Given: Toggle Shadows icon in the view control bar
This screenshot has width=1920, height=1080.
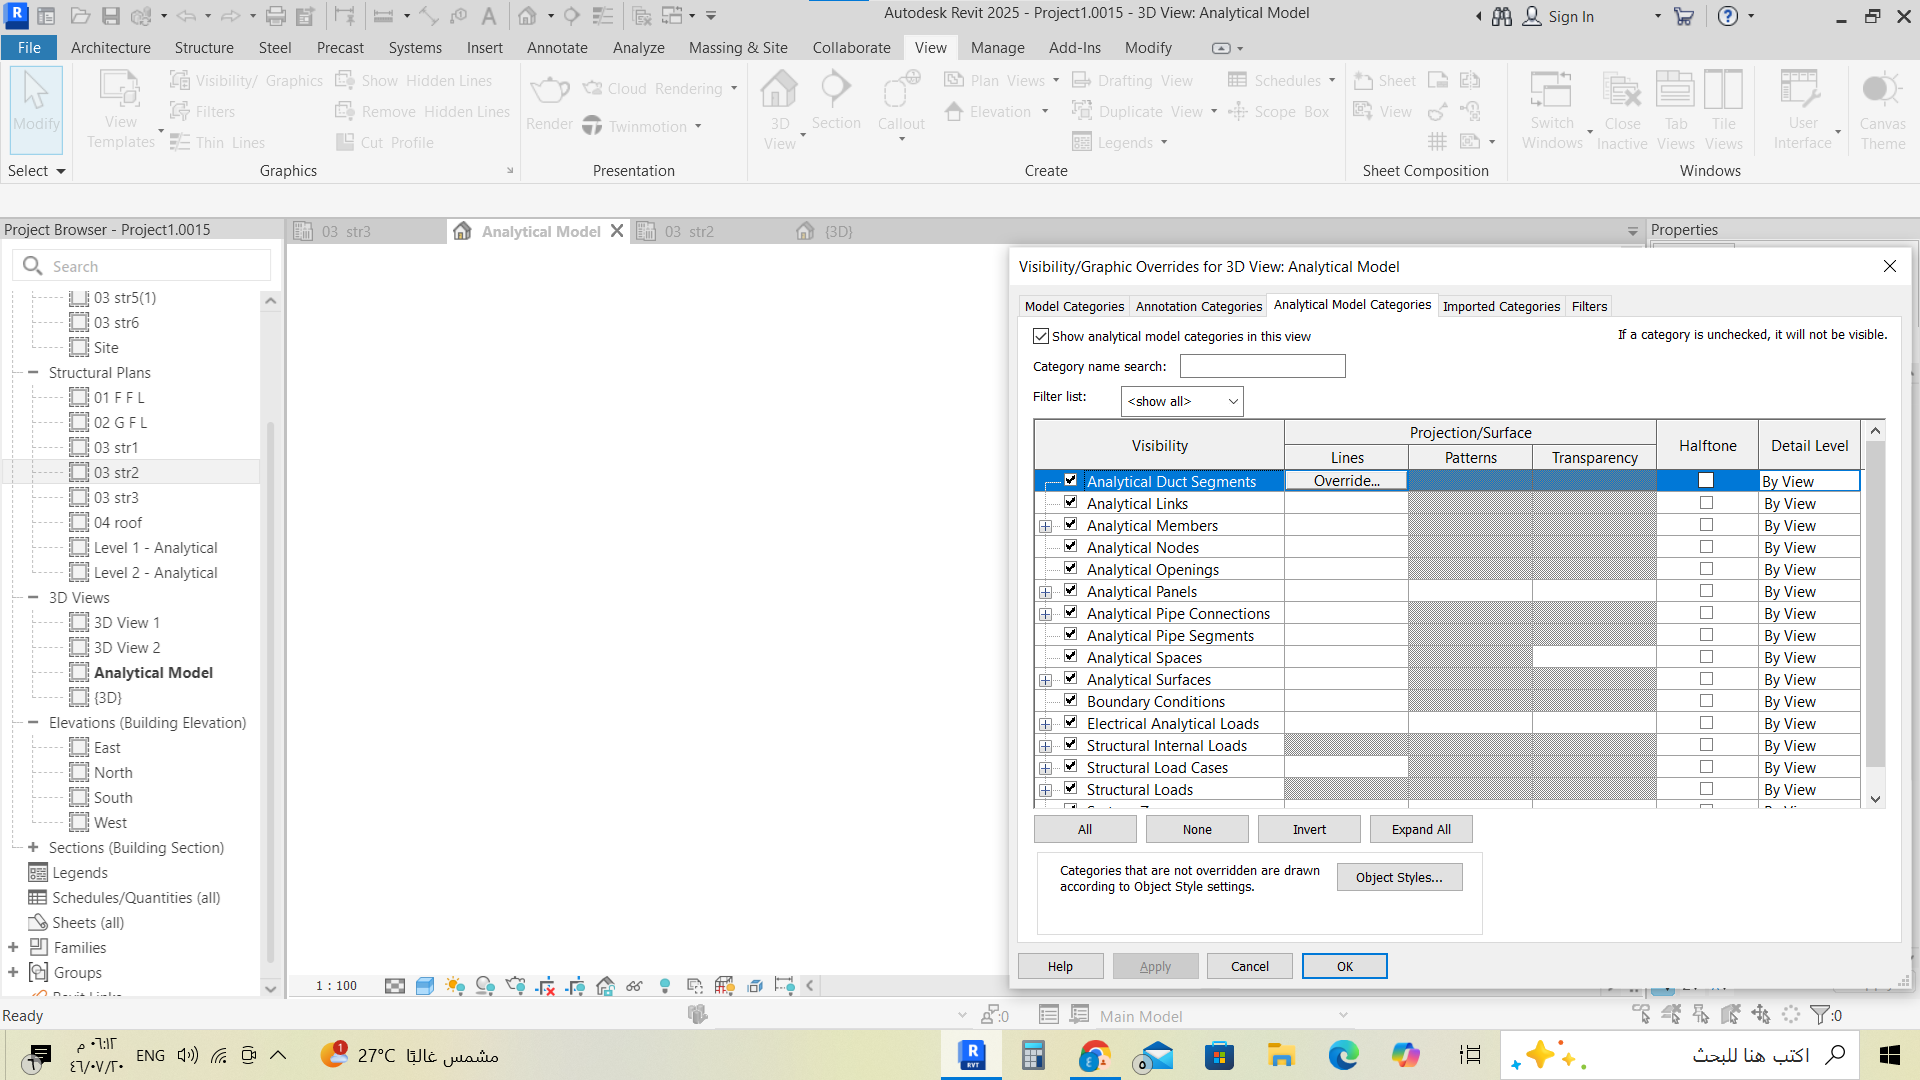Looking at the screenshot, I should [485, 986].
